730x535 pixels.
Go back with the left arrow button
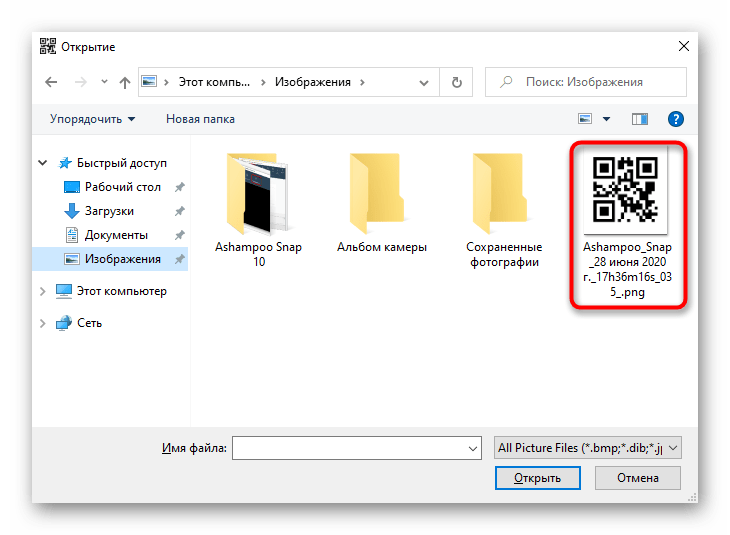51,82
